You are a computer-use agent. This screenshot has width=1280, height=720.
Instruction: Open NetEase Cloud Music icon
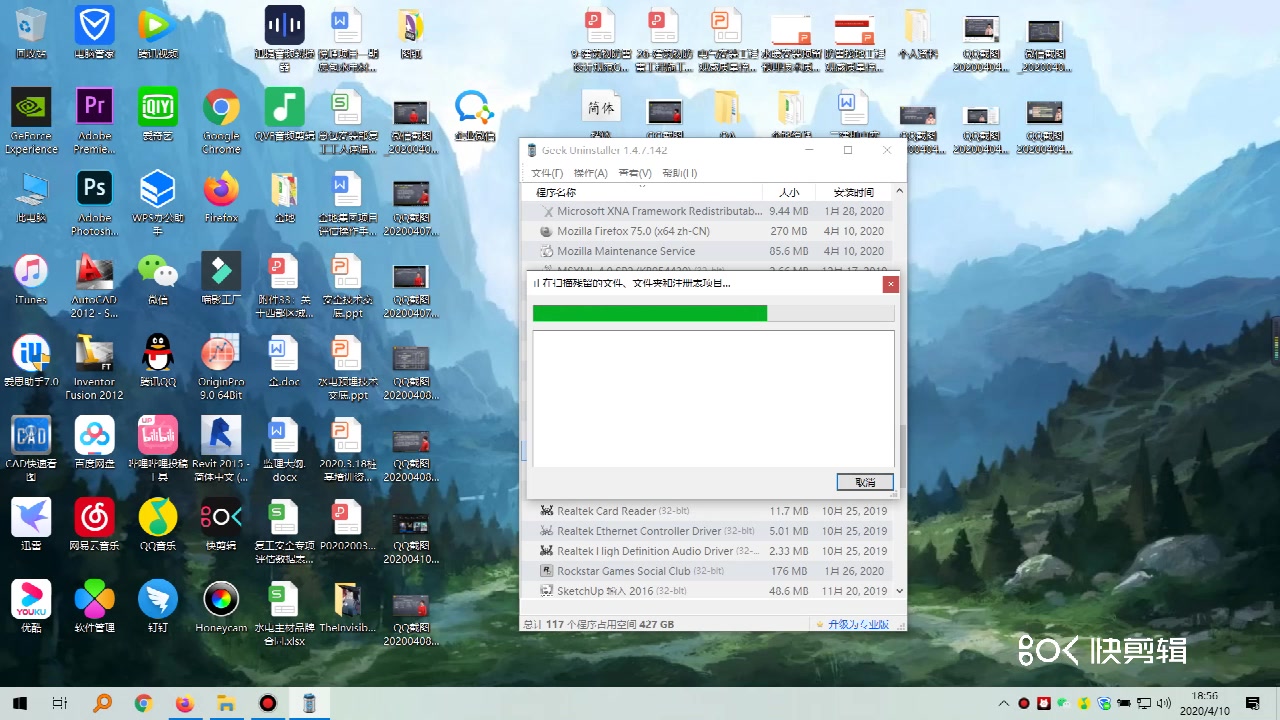(94, 523)
